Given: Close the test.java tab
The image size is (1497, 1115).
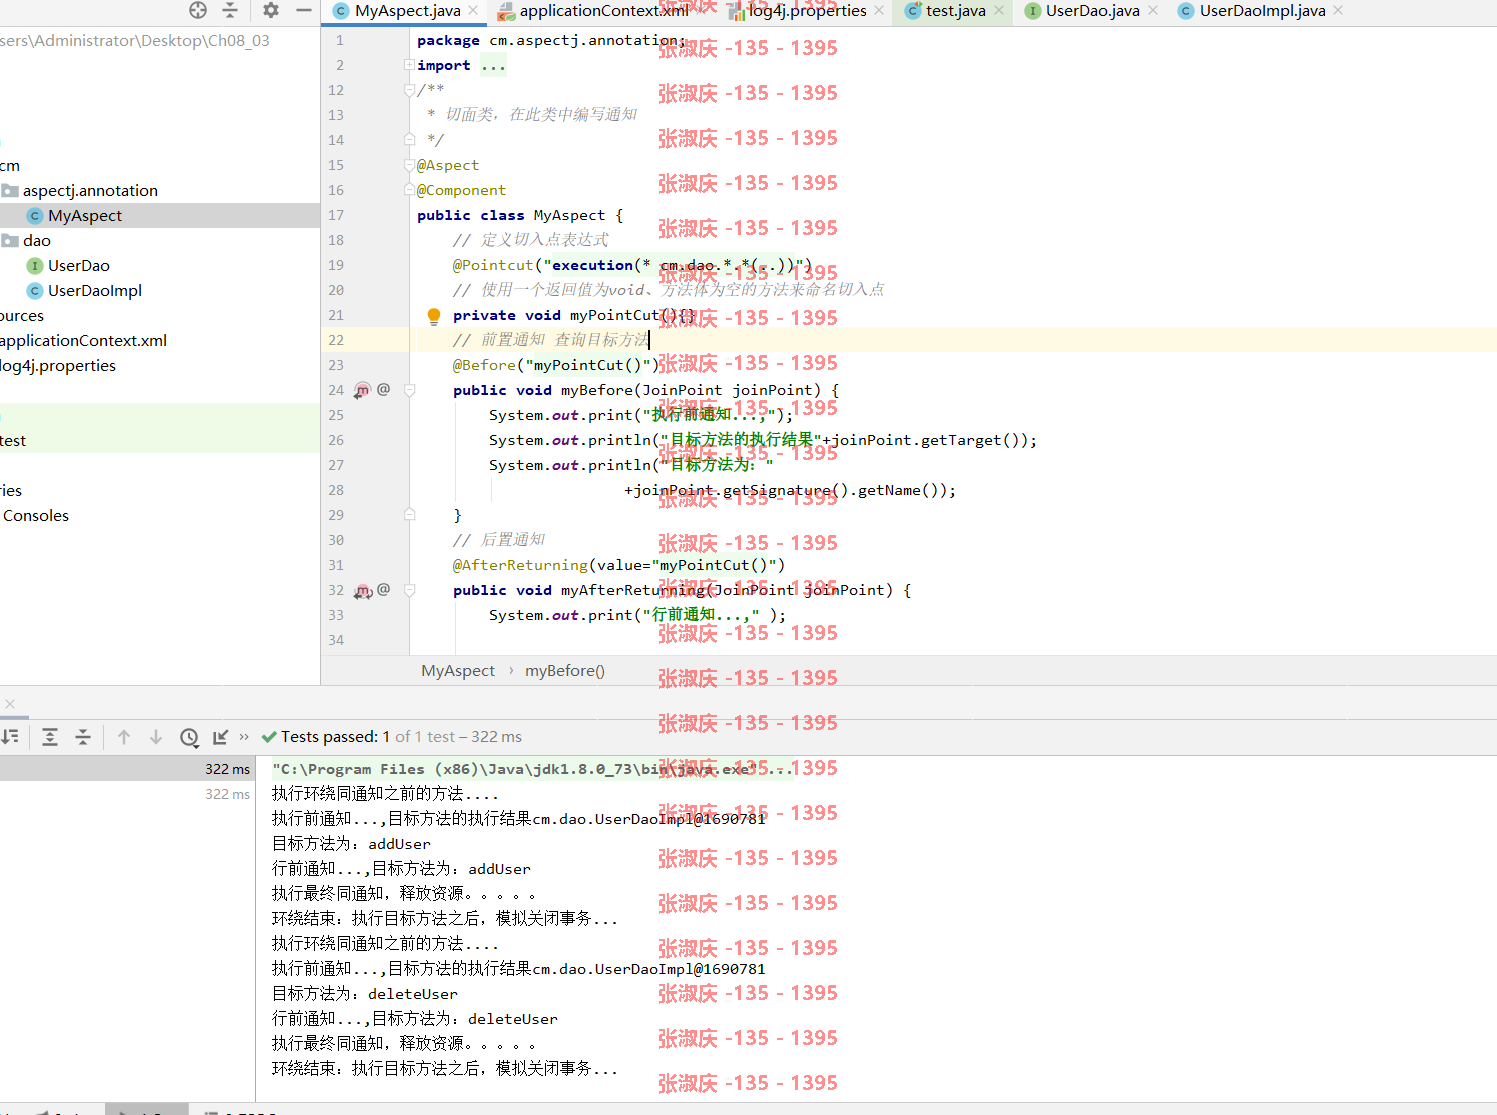Looking at the screenshot, I should point(999,11).
